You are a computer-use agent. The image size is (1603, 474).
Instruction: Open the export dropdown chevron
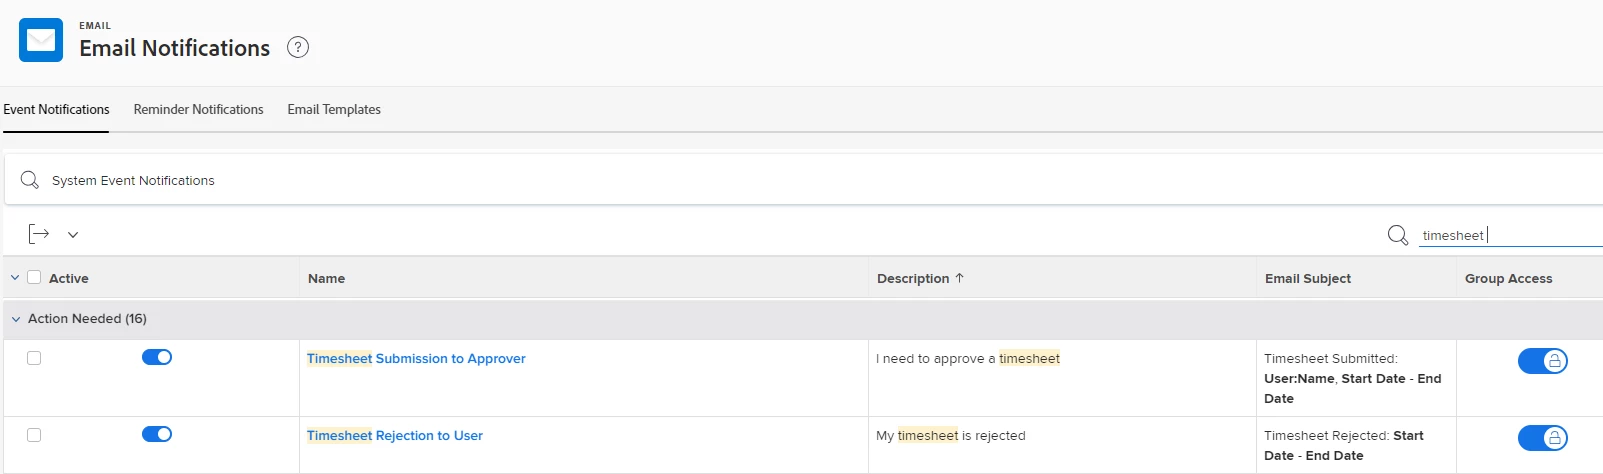pos(73,235)
